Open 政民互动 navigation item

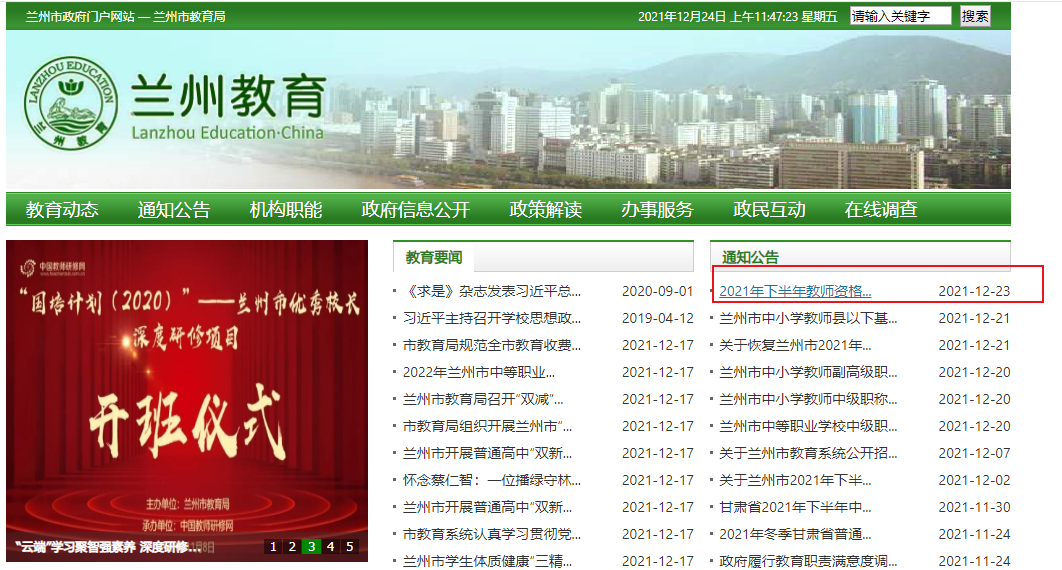point(769,209)
